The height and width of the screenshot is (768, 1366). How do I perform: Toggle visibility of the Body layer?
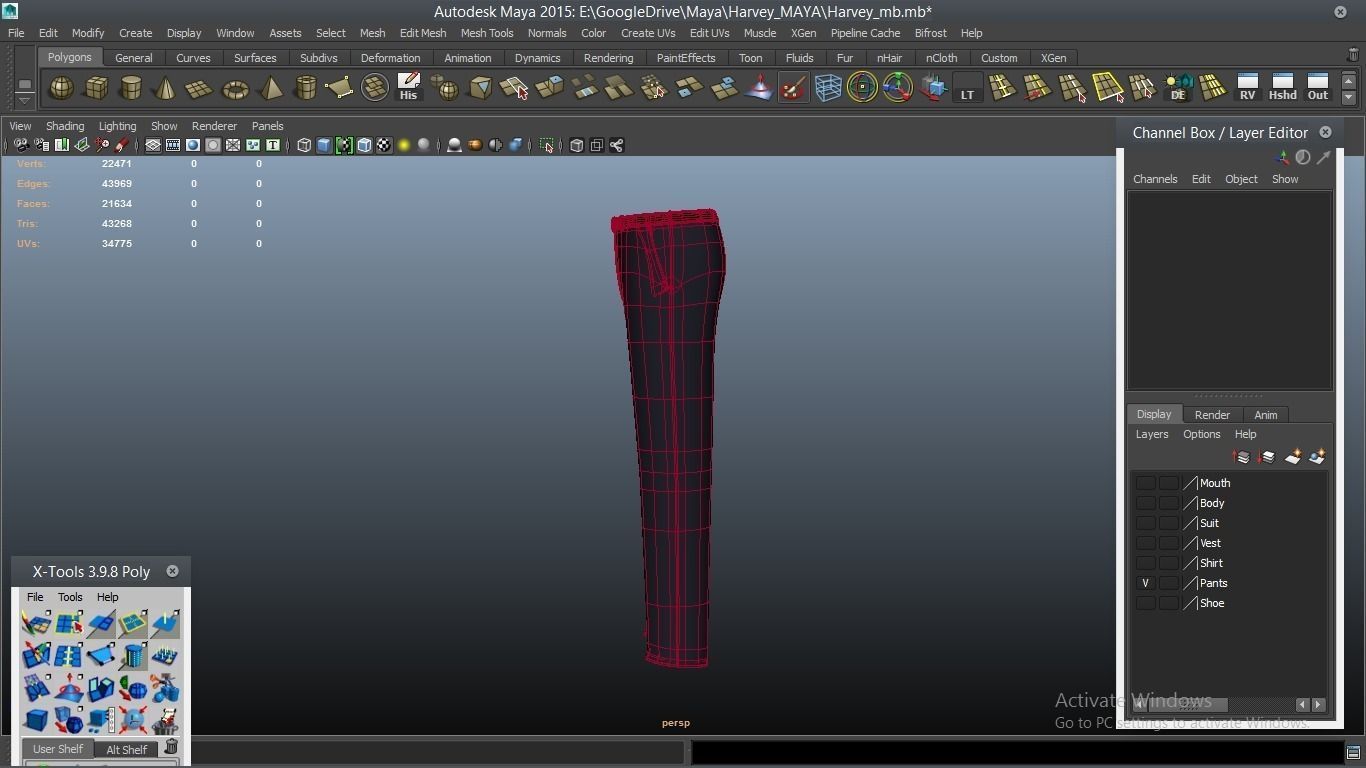point(1145,503)
